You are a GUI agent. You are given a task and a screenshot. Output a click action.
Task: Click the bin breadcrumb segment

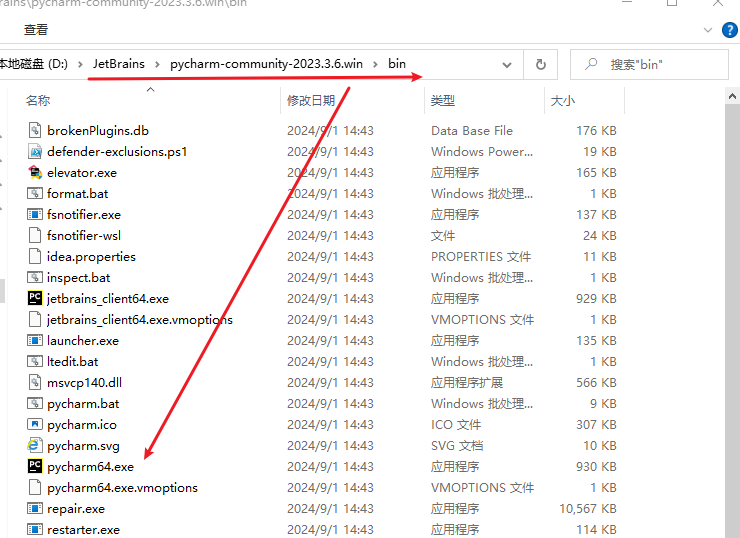(397, 64)
